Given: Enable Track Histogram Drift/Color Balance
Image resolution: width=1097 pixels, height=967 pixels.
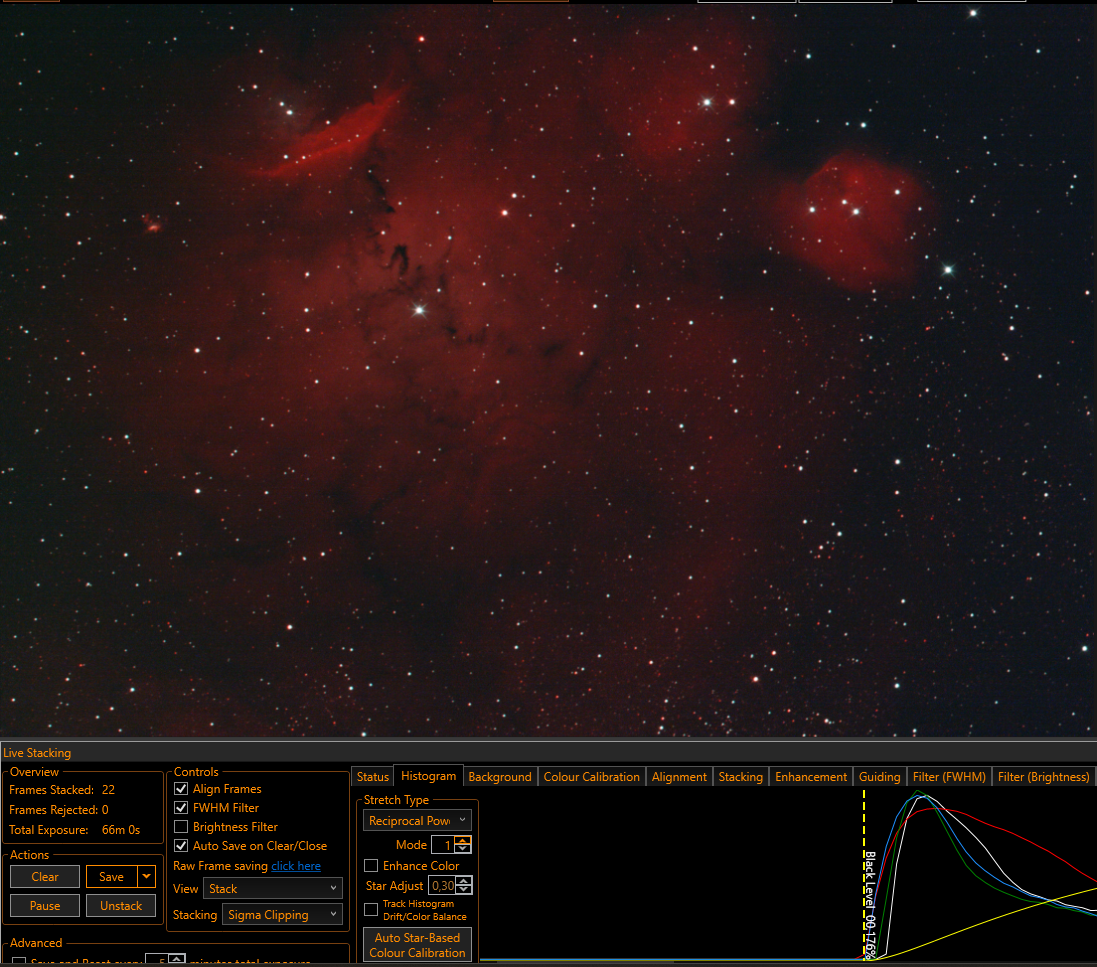Looking at the screenshot, I should [x=371, y=910].
